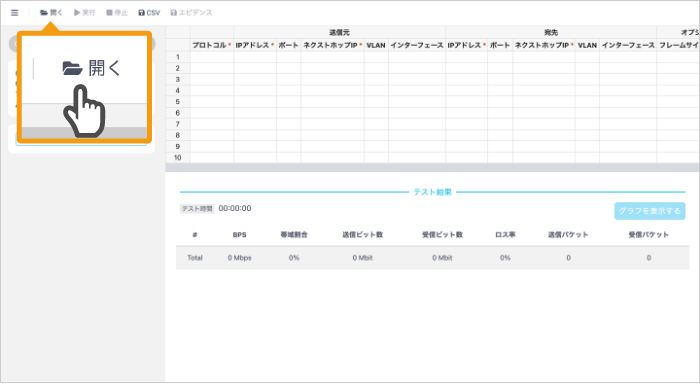
Task: Click the テスト時間 label
Action: 197,209
